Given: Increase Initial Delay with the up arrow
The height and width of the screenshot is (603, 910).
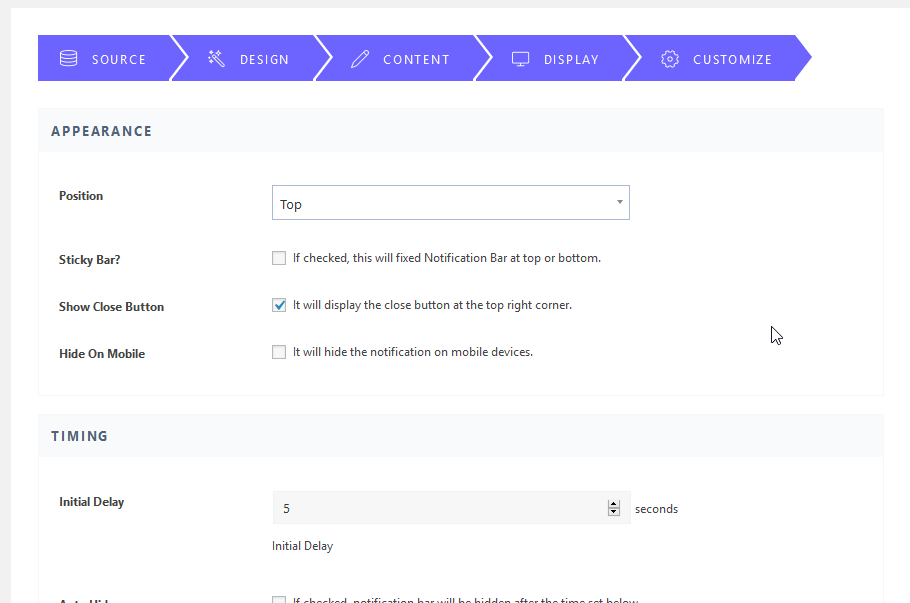Looking at the screenshot, I should click(614, 504).
